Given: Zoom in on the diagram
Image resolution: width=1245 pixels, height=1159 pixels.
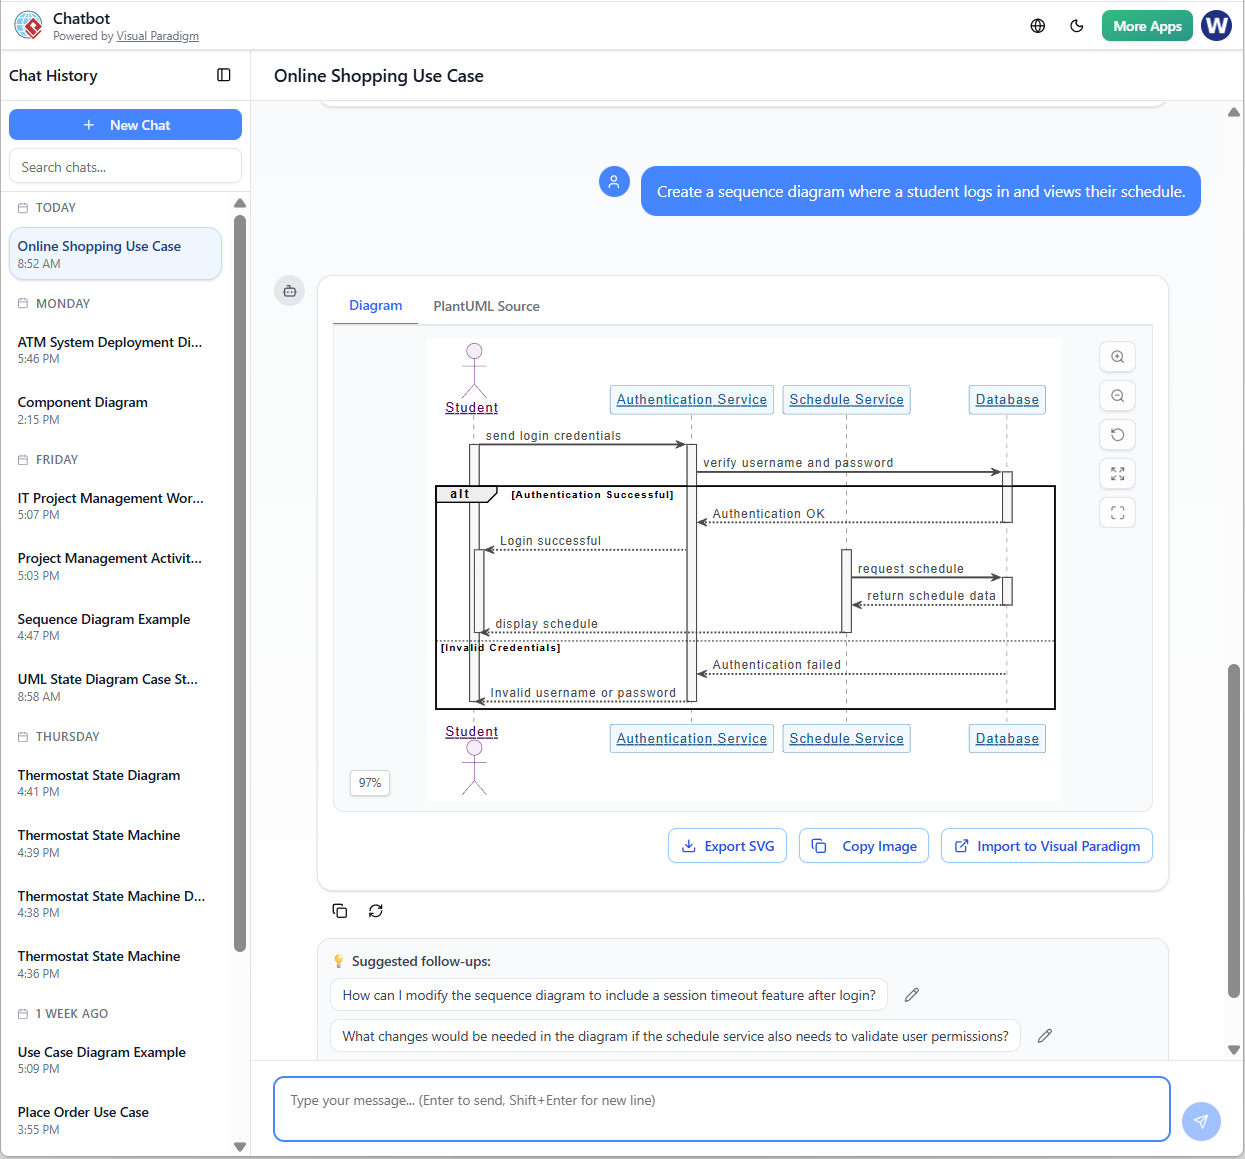Looking at the screenshot, I should (1117, 357).
